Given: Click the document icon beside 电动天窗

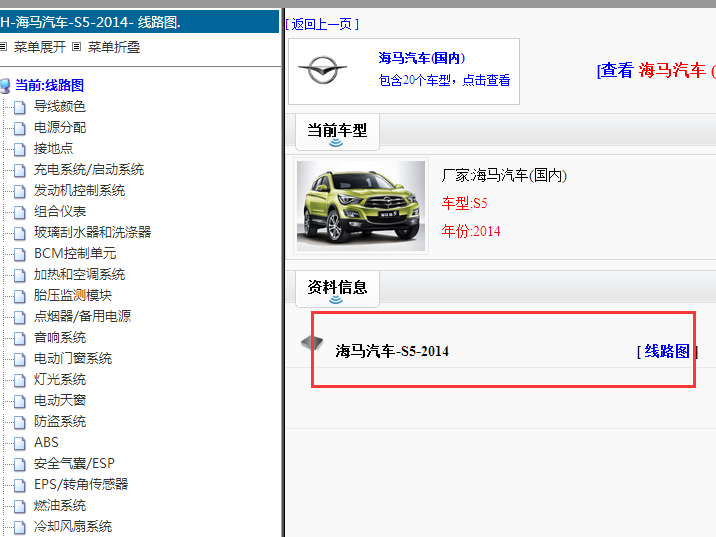Looking at the screenshot, I should [x=20, y=401].
